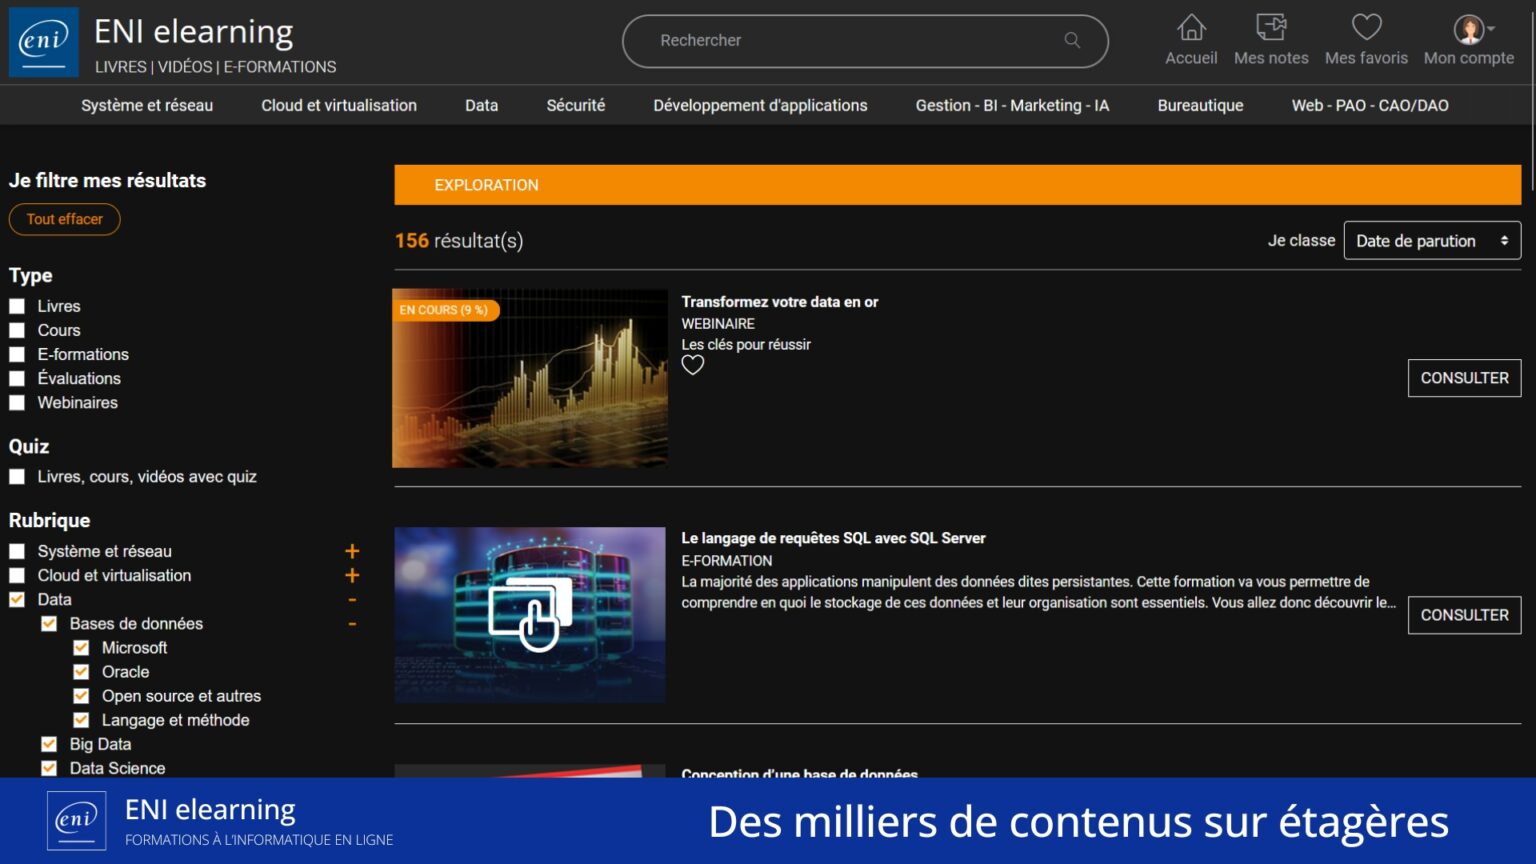
Task: Open Mes favoris heart icon
Action: (1365, 28)
